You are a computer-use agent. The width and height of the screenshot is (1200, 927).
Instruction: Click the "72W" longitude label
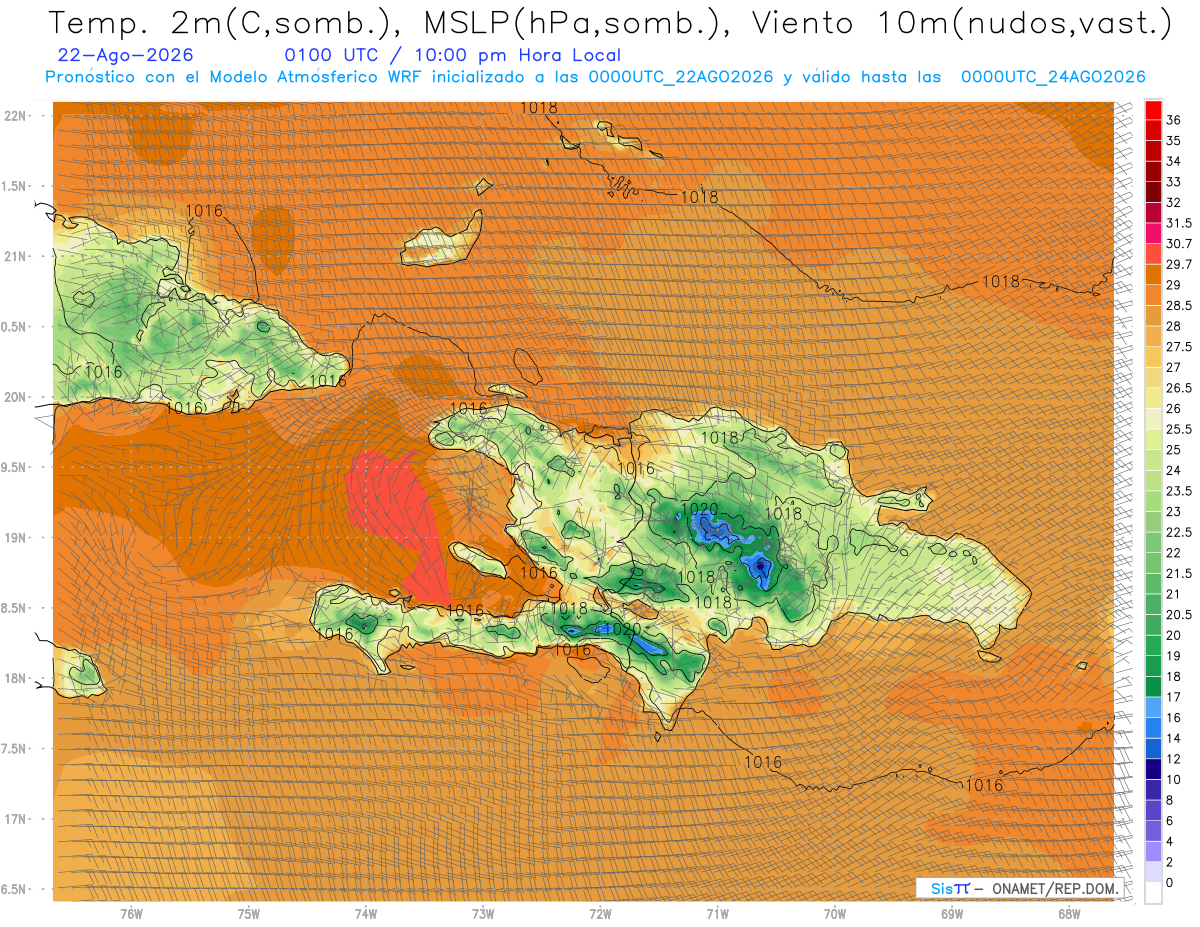coord(600,913)
